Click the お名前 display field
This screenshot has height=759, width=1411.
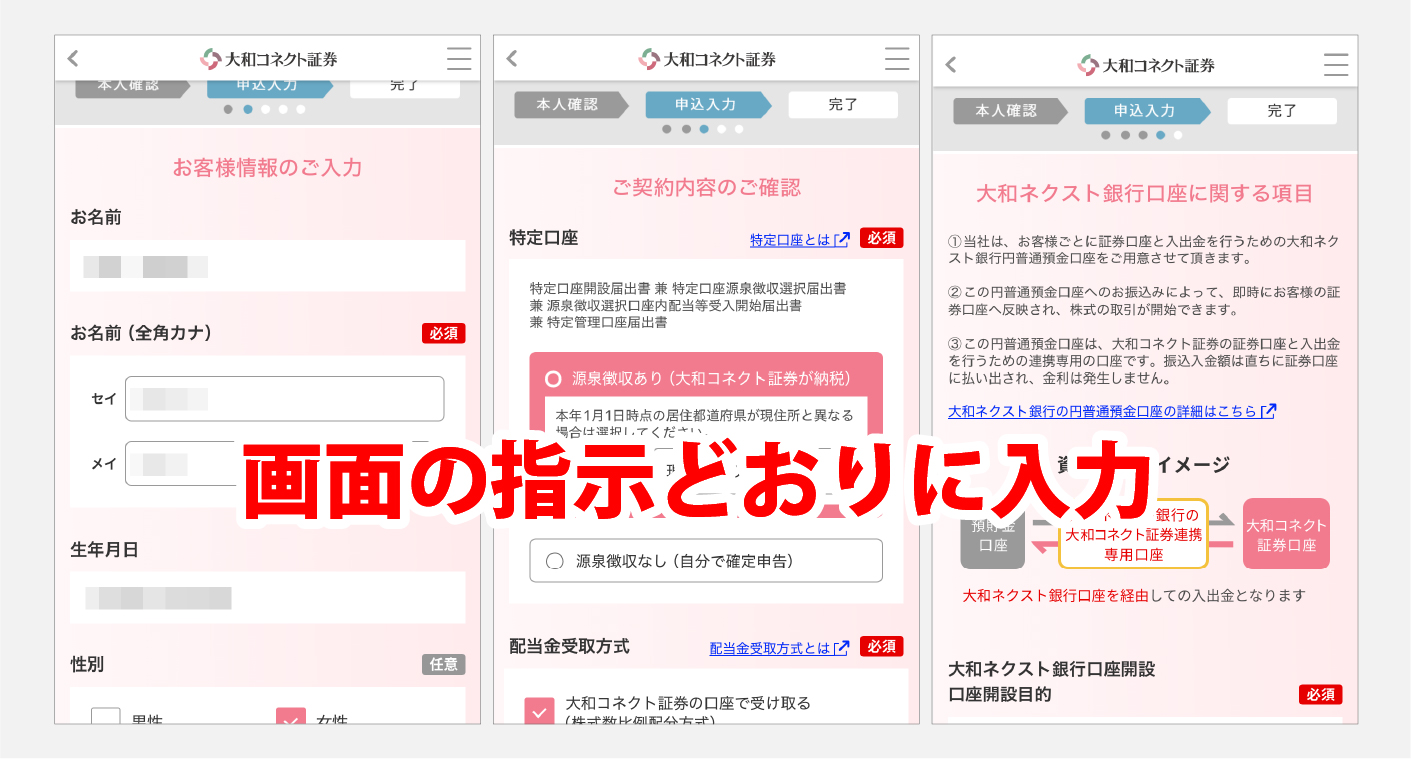[x=268, y=266]
